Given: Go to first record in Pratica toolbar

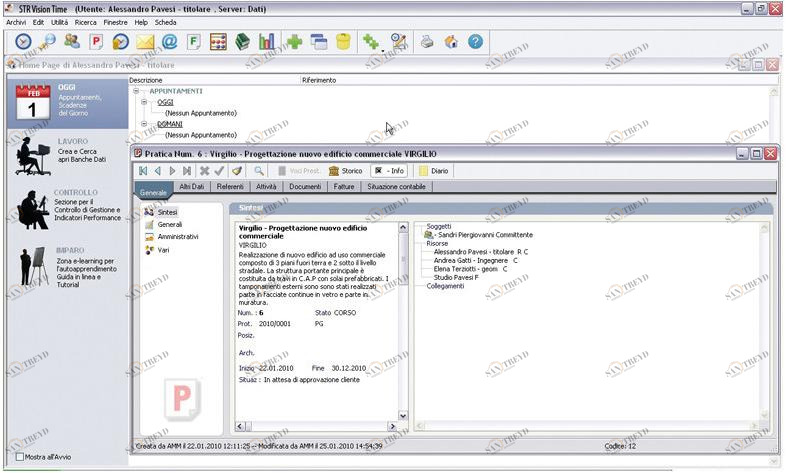Looking at the screenshot, I should (143, 171).
